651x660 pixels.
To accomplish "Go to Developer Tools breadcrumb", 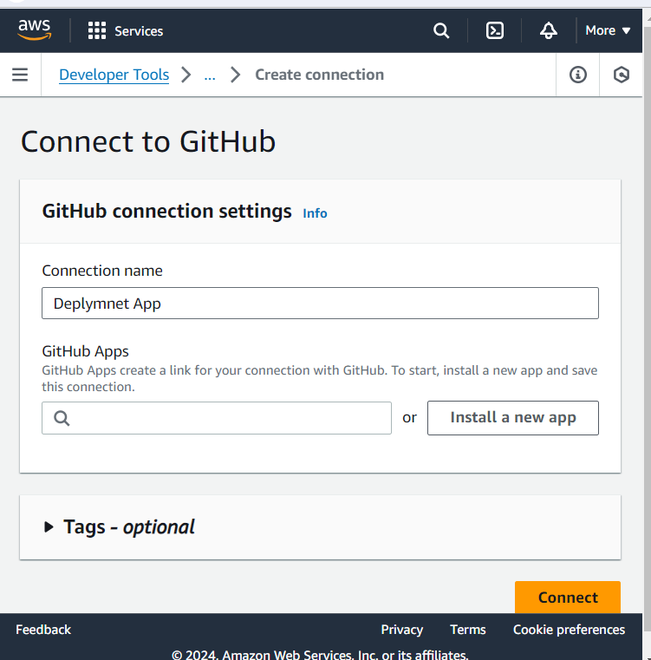I will tap(114, 75).
